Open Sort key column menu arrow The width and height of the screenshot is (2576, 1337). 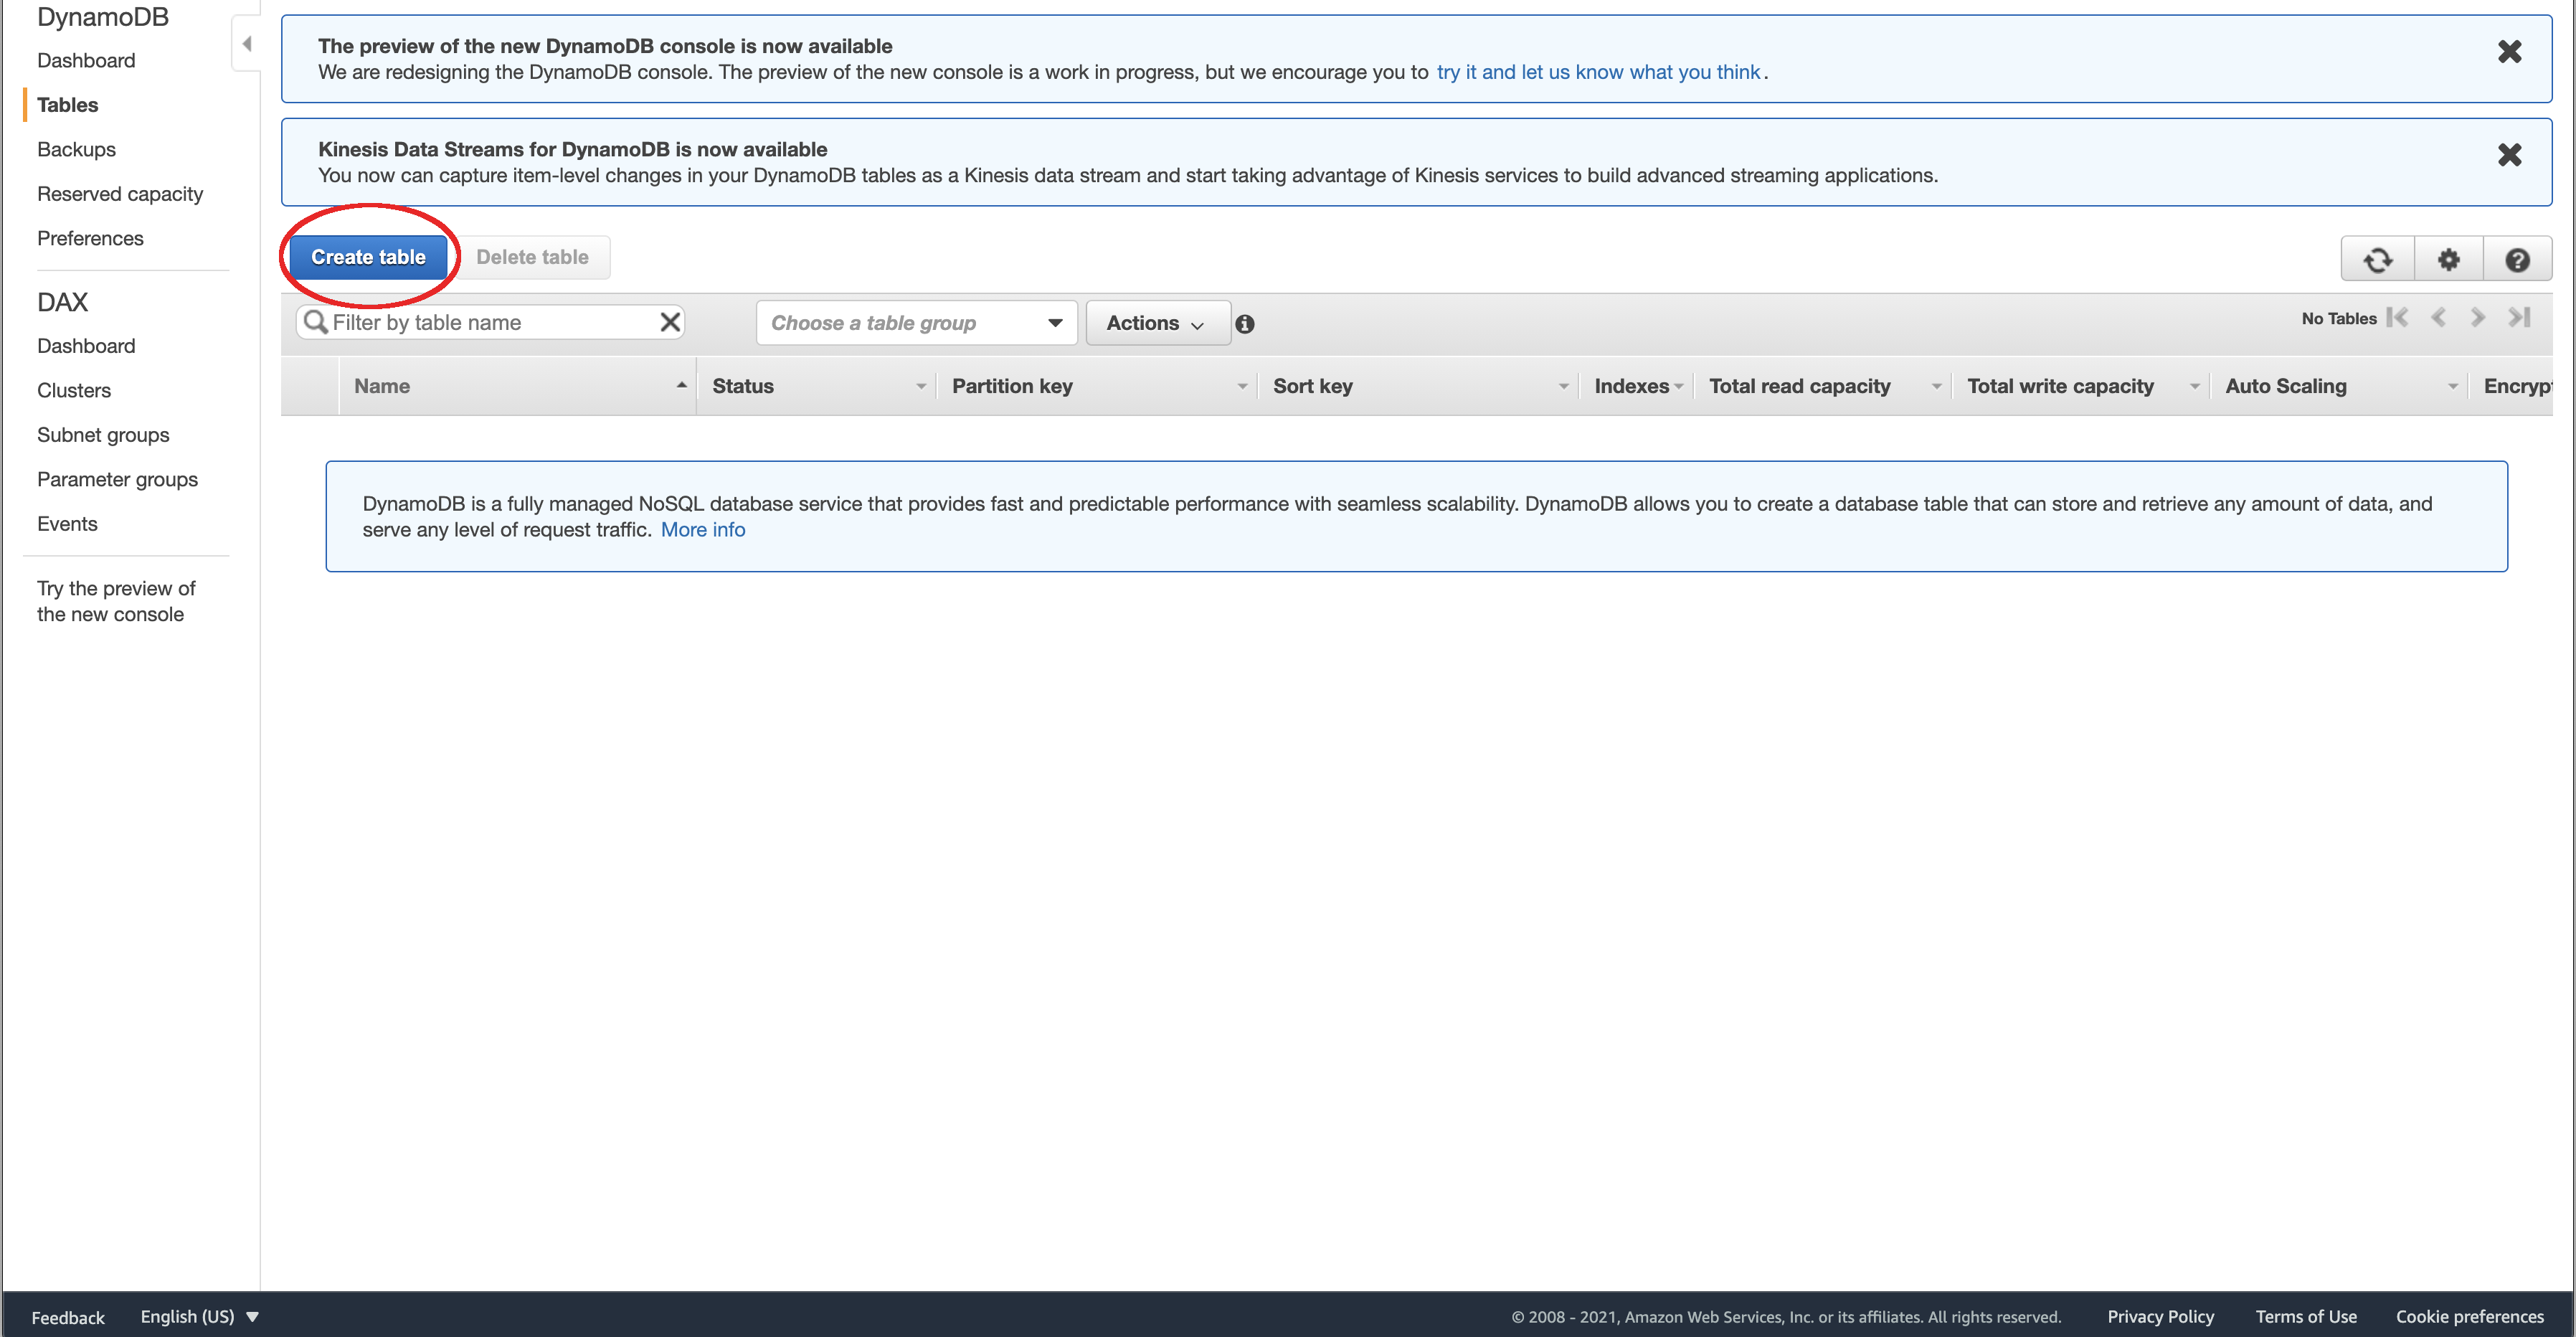[1562, 386]
